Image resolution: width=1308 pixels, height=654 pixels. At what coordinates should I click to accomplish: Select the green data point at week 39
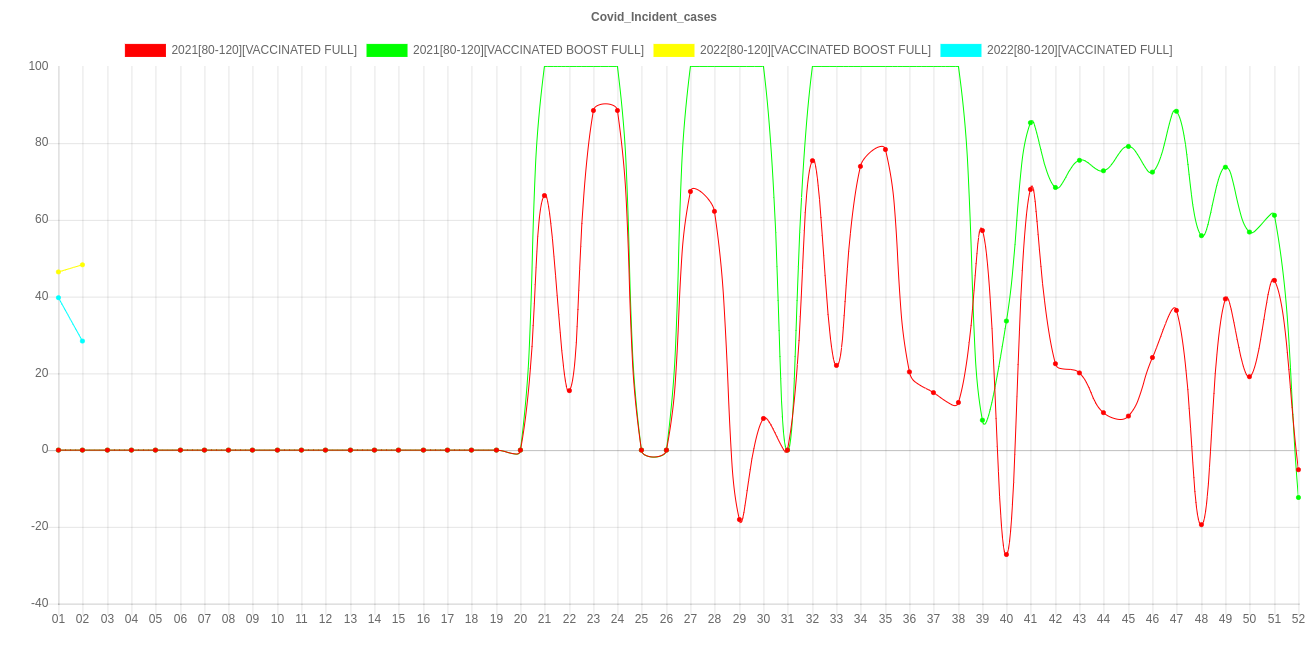tap(983, 421)
